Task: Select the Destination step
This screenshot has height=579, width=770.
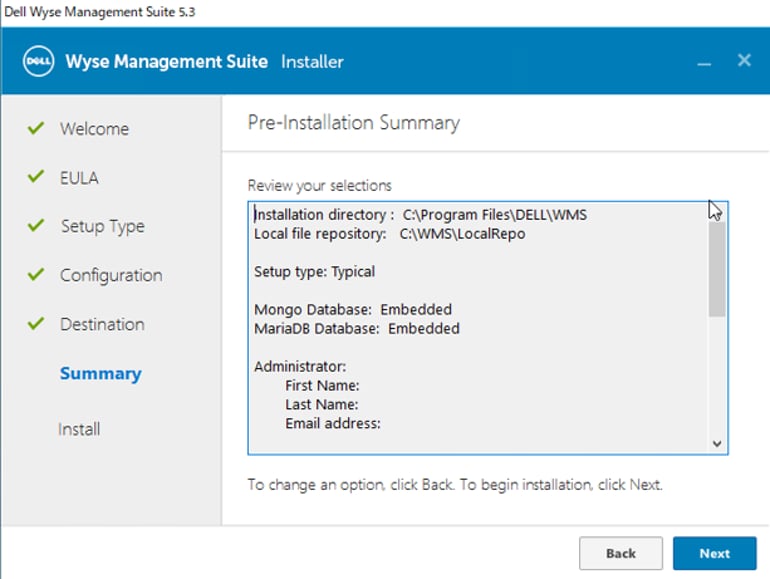Action: coord(102,324)
